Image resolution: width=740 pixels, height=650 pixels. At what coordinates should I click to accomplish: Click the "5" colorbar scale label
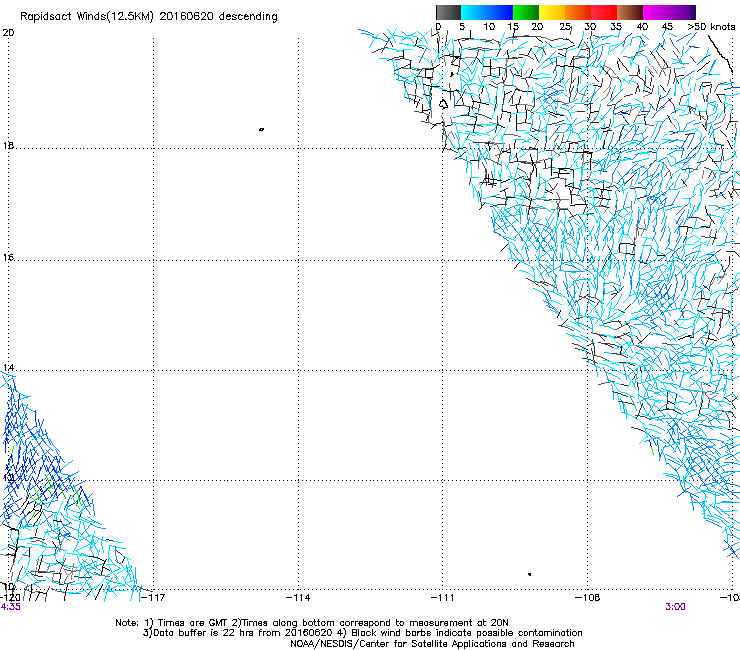(x=462, y=27)
